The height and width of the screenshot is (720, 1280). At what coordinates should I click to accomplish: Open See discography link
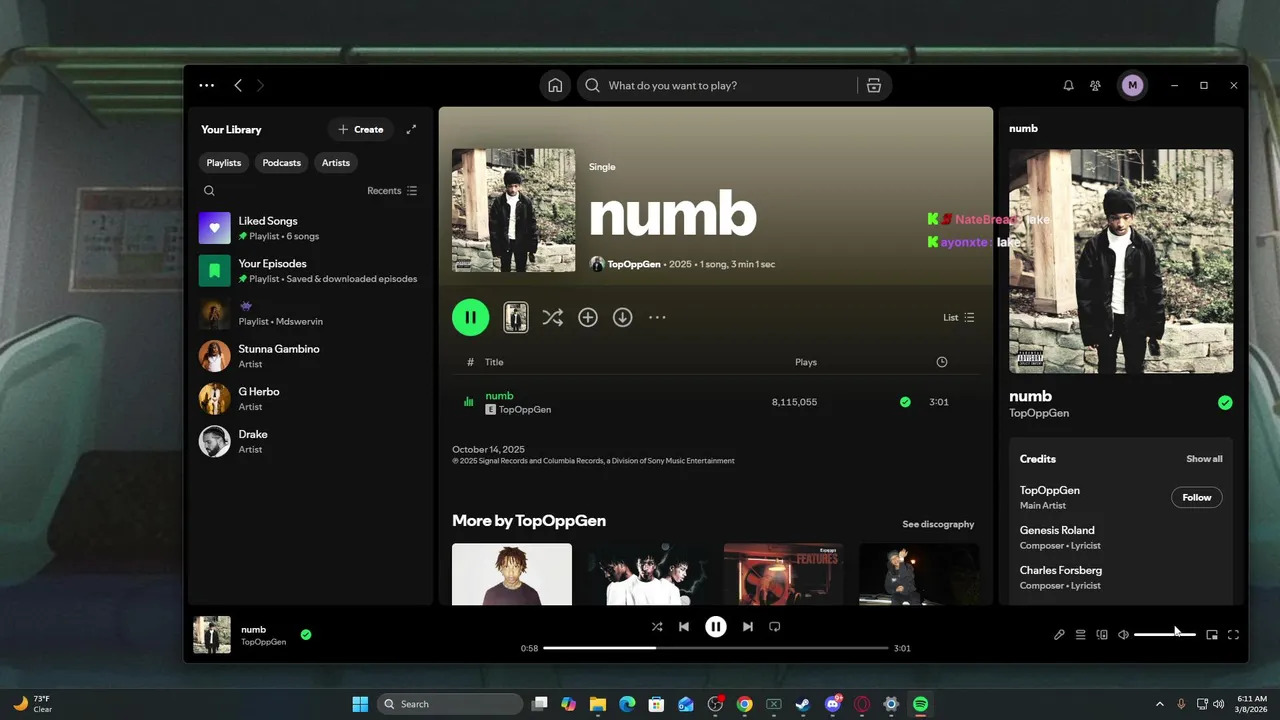pyautogui.click(x=938, y=524)
